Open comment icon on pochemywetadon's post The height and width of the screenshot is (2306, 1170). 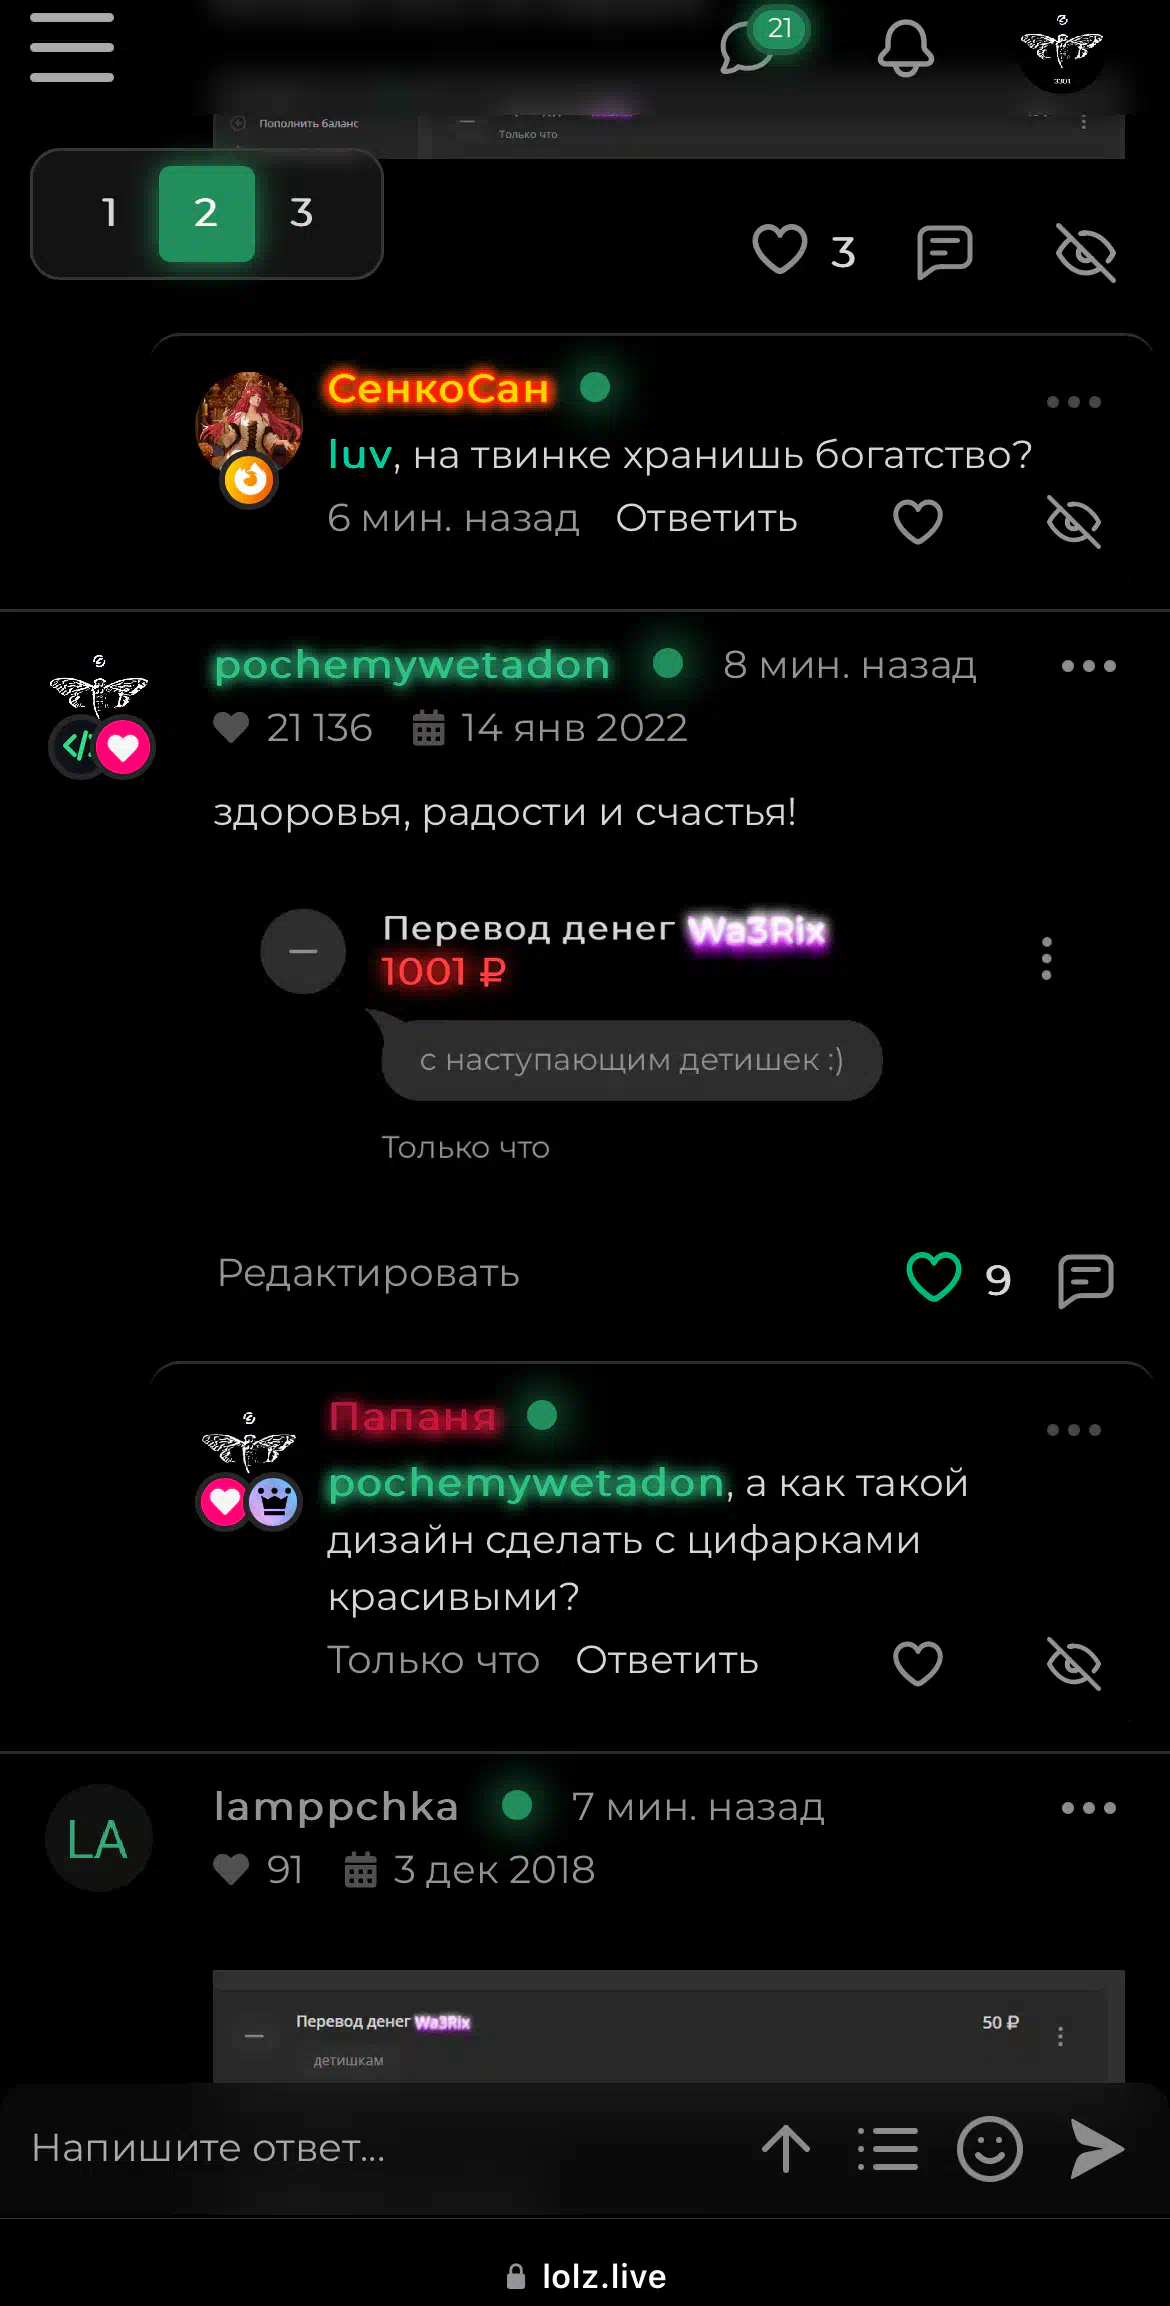pos(1086,1280)
